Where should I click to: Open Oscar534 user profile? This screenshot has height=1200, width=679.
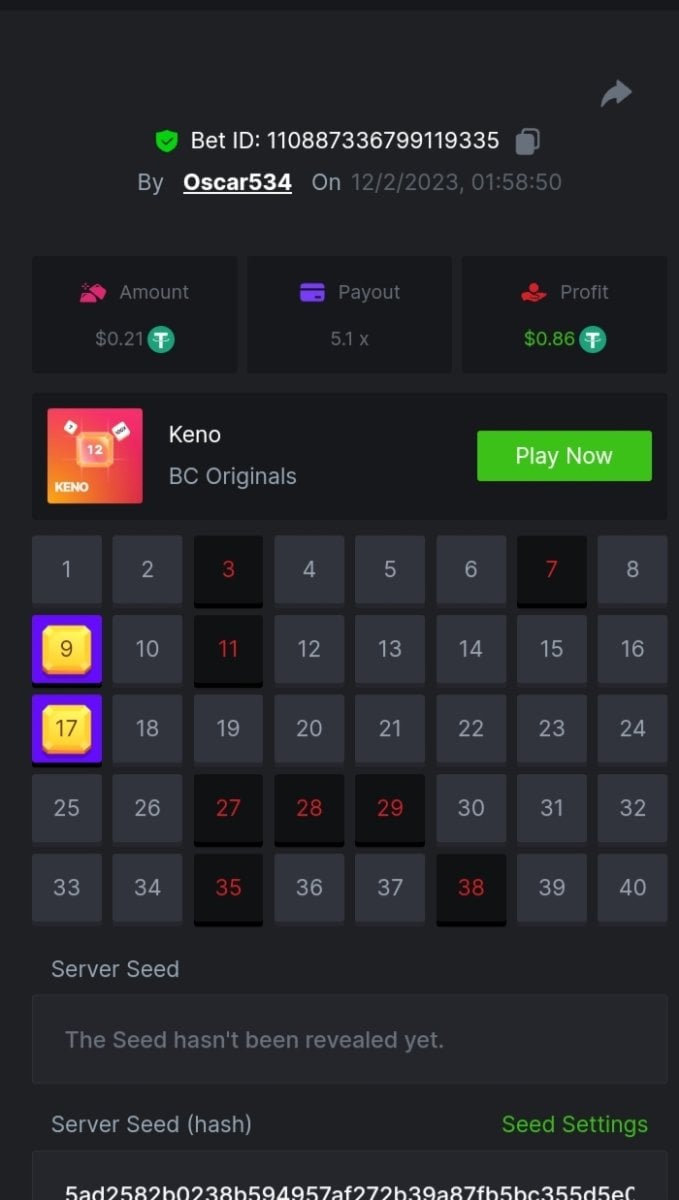pyautogui.click(x=237, y=182)
